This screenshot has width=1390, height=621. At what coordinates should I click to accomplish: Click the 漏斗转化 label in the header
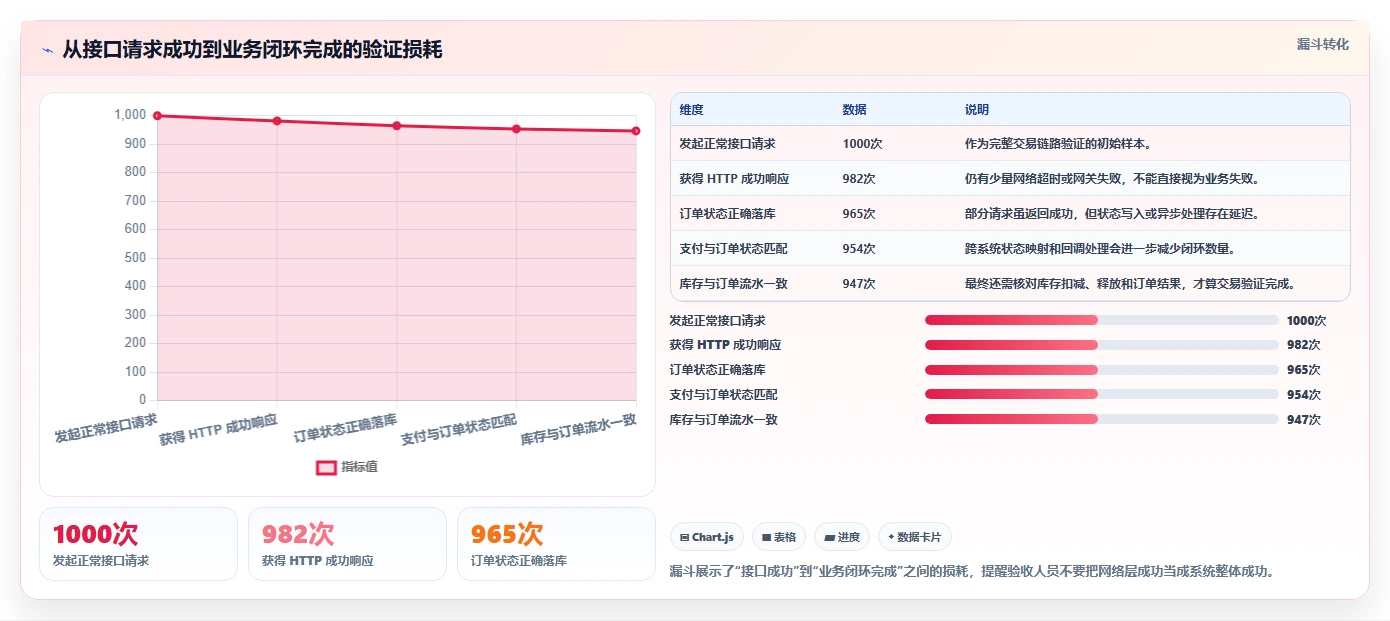pyautogui.click(x=1322, y=44)
